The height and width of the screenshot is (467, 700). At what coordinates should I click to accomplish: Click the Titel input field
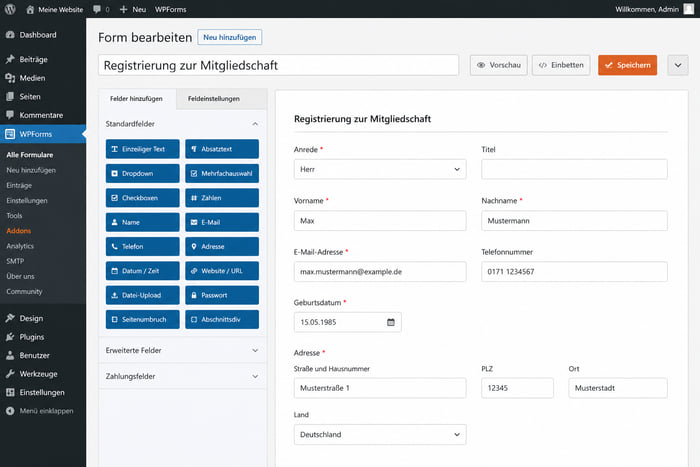point(574,169)
